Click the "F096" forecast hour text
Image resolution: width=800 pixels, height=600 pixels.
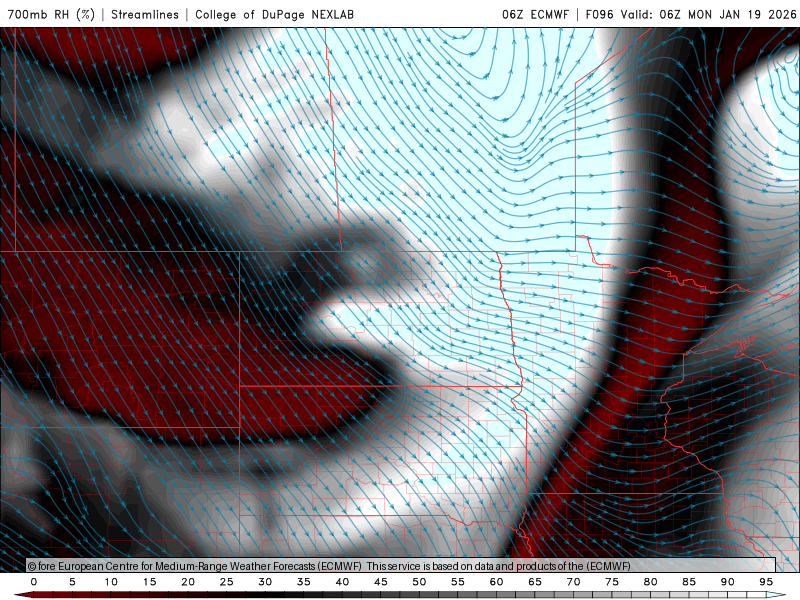click(x=599, y=14)
